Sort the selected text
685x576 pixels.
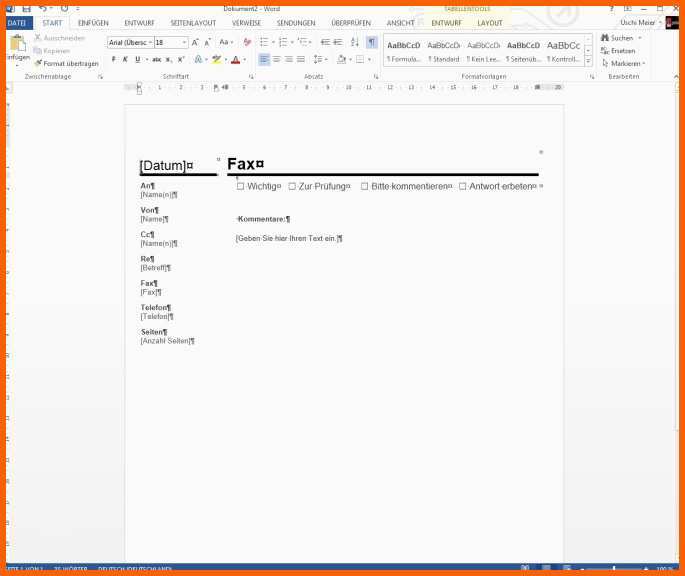coord(355,42)
